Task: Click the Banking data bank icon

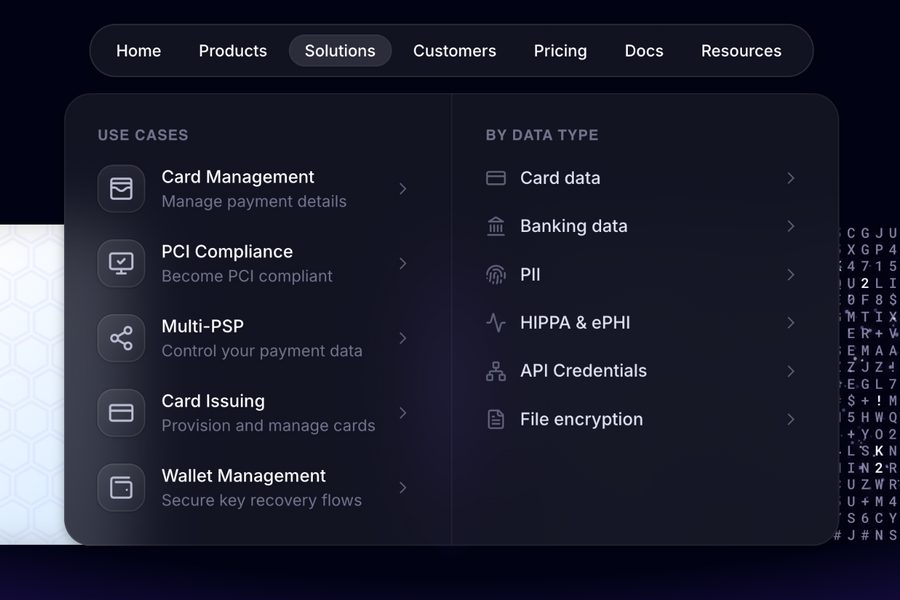Action: coord(495,226)
